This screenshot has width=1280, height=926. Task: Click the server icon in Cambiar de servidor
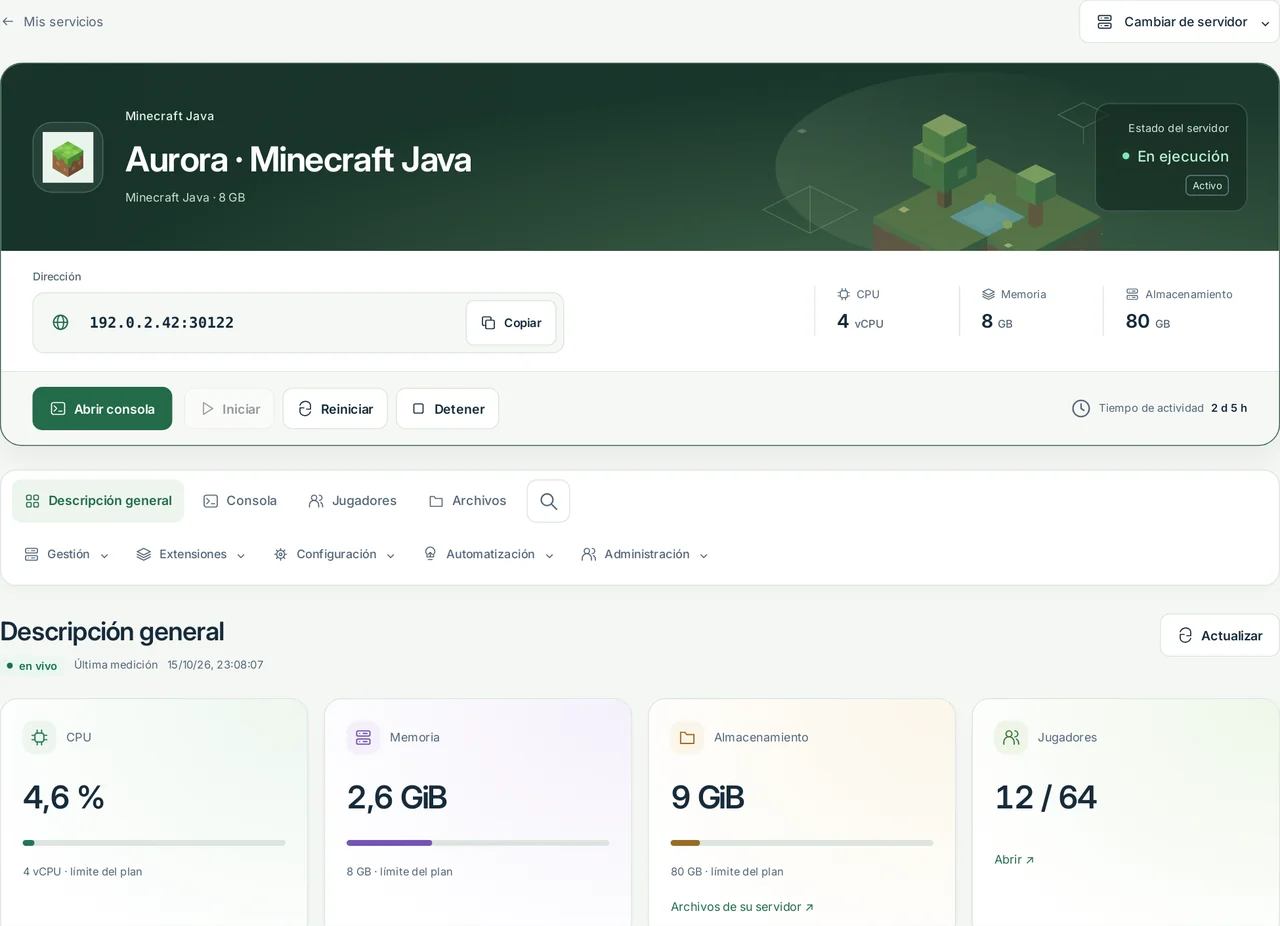coord(1105,22)
